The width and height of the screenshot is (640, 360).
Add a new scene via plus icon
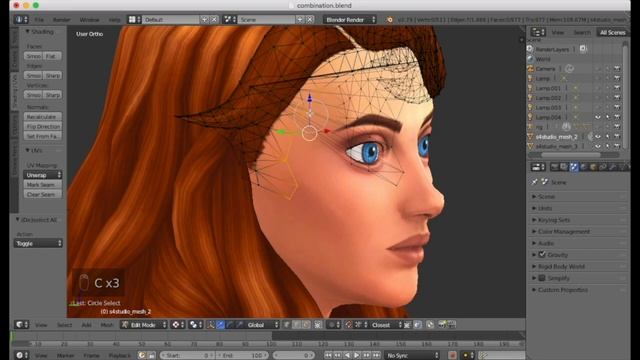coord(300,19)
